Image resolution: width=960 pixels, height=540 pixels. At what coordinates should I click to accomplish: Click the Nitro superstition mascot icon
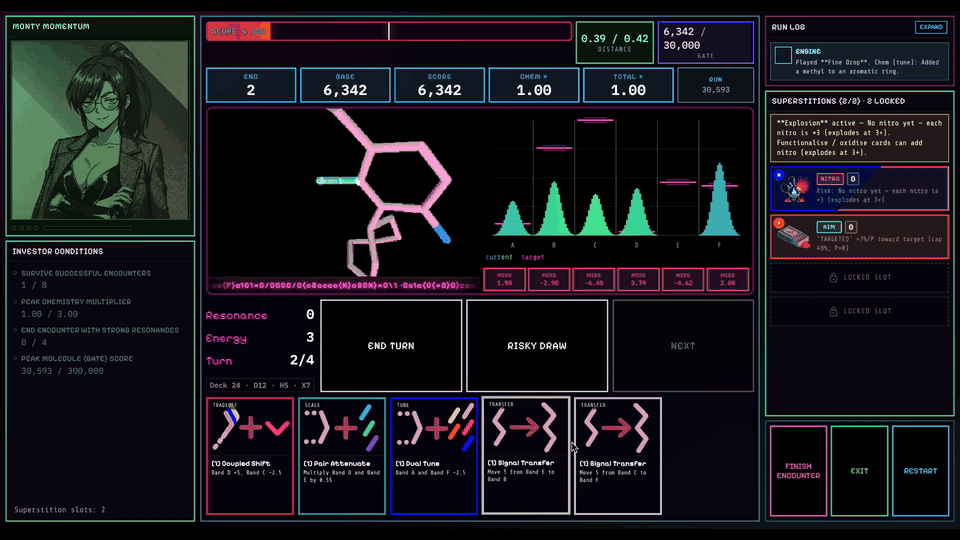tap(795, 189)
